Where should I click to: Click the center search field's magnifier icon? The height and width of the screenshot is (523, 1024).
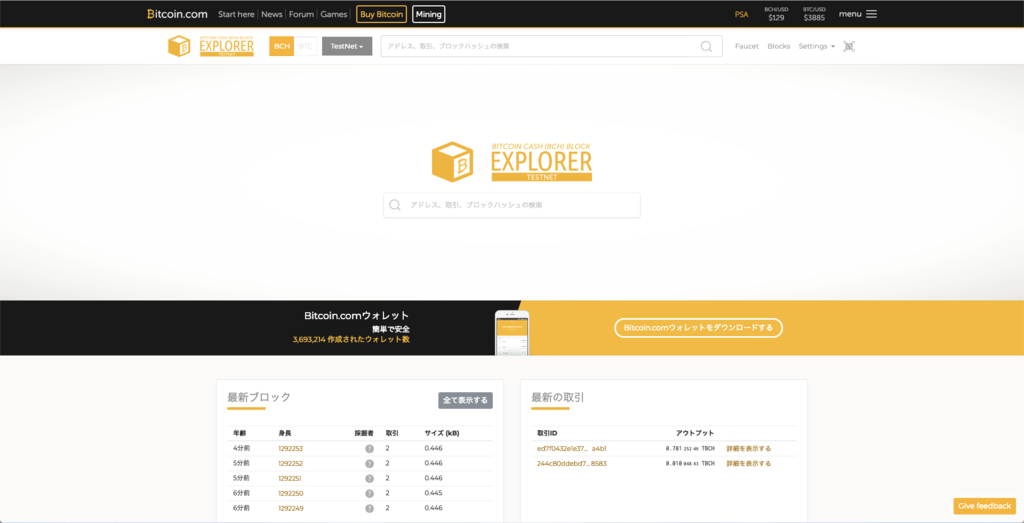click(x=394, y=205)
